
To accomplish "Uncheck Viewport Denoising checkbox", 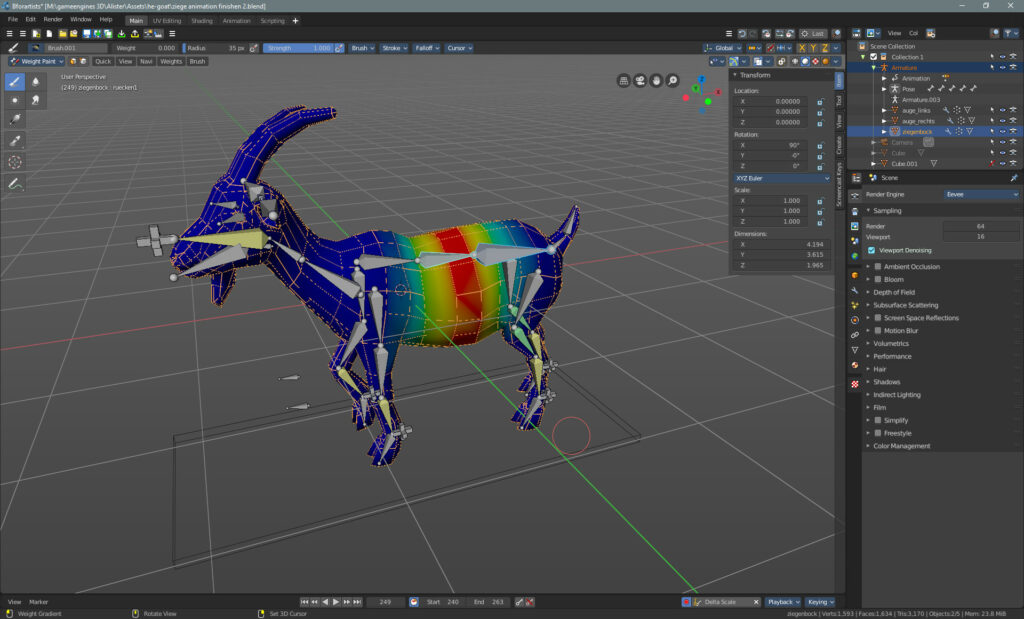I will pos(872,250).
